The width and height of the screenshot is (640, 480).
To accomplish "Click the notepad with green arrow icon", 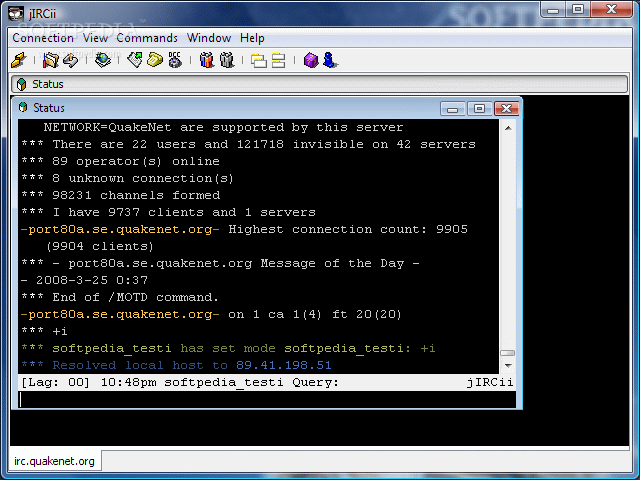I will pyautogui.click(x=135, y=60).
